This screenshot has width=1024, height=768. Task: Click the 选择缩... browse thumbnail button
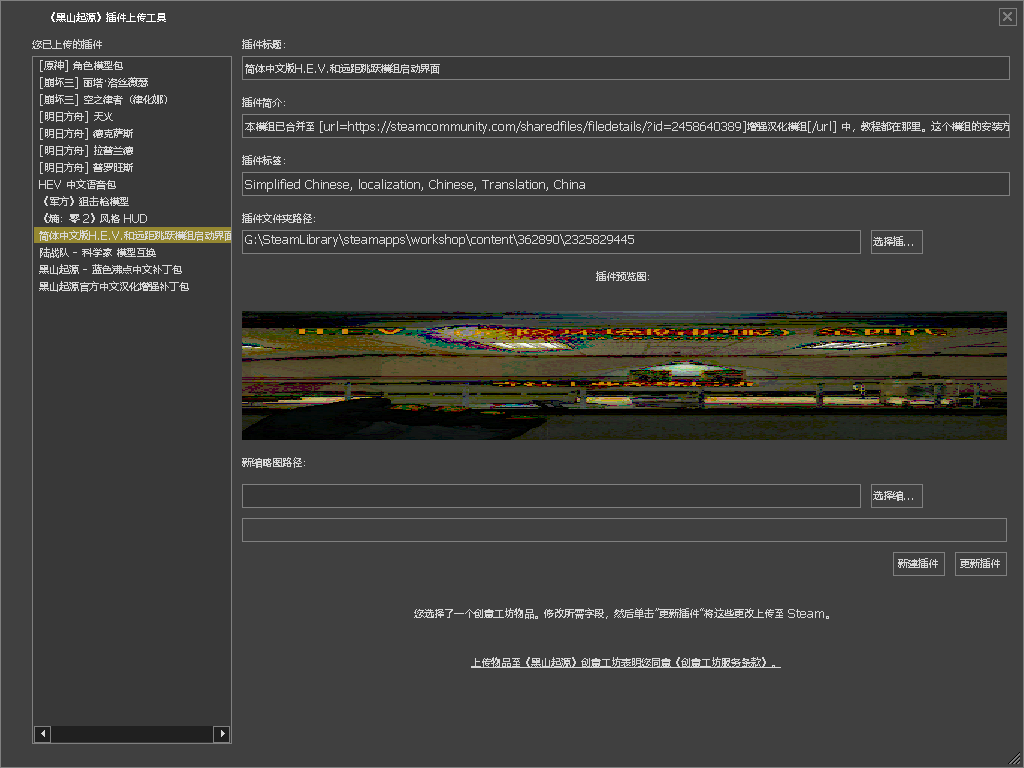click(897, 496)
